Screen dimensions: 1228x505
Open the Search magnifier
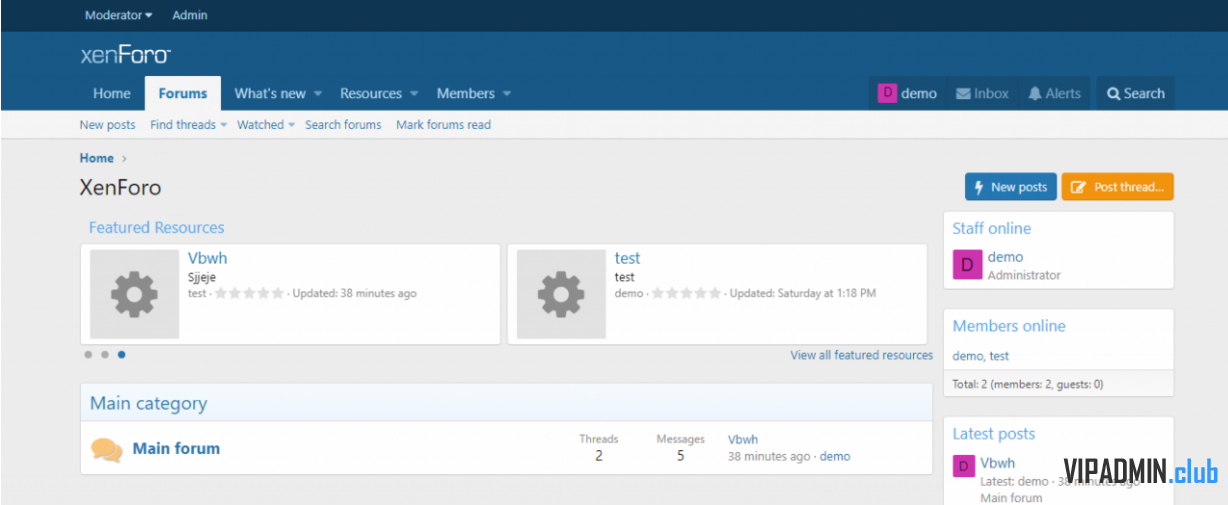point(1135,93)
